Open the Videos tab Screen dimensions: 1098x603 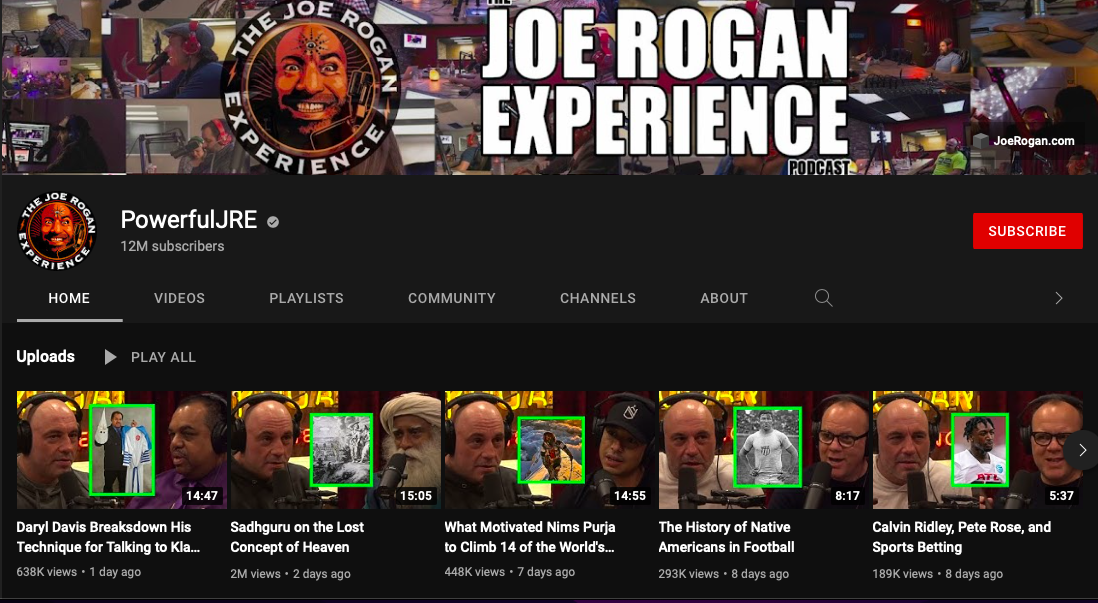pos(179,298)
